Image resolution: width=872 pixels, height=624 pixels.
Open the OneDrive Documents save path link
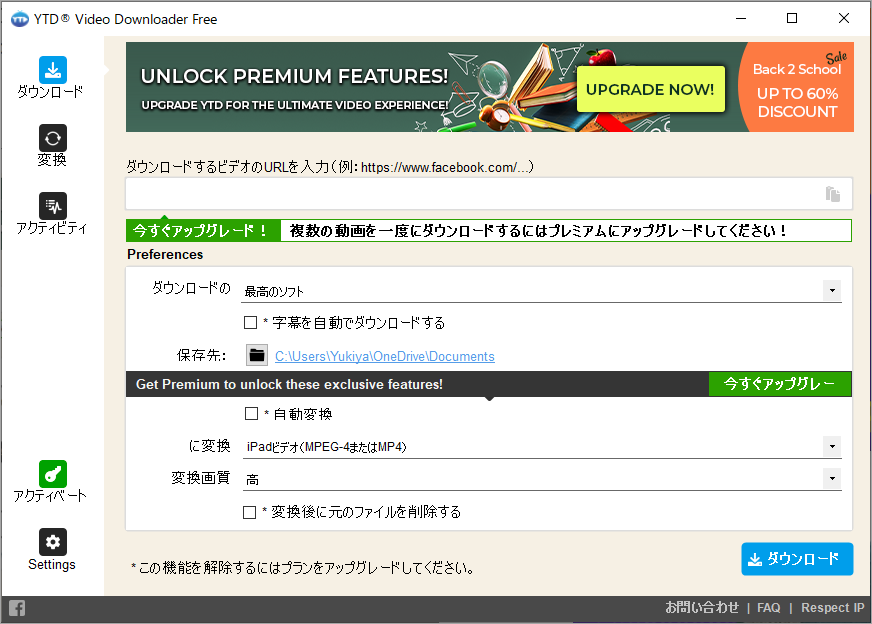click(385, 355)
